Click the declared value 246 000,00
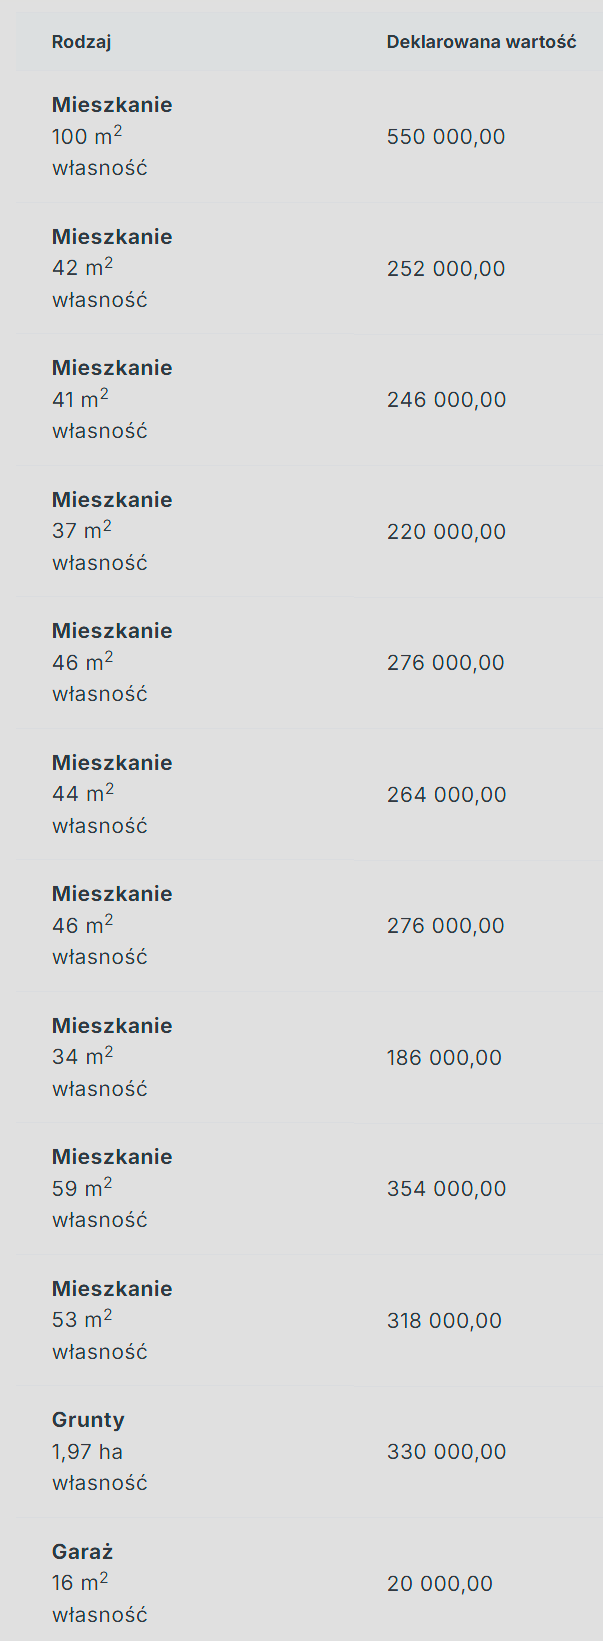The width and height of the screenshot is (603, 1641). click(446, 400)
